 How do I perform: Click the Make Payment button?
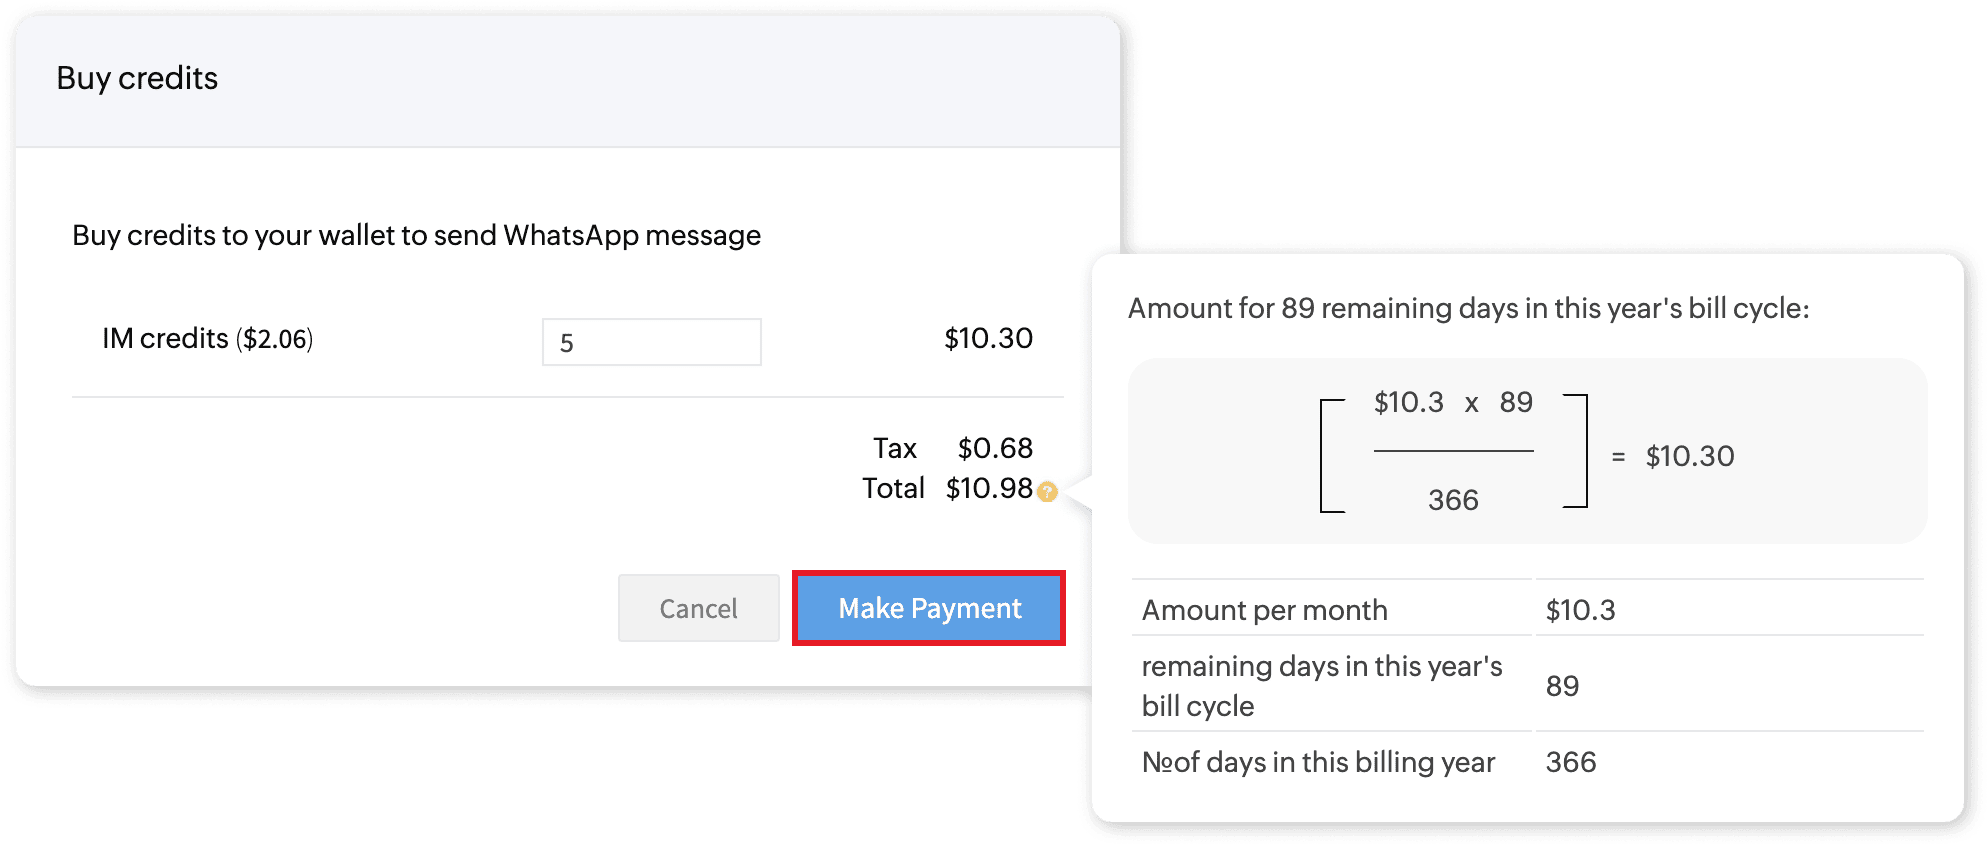[929, 608]
